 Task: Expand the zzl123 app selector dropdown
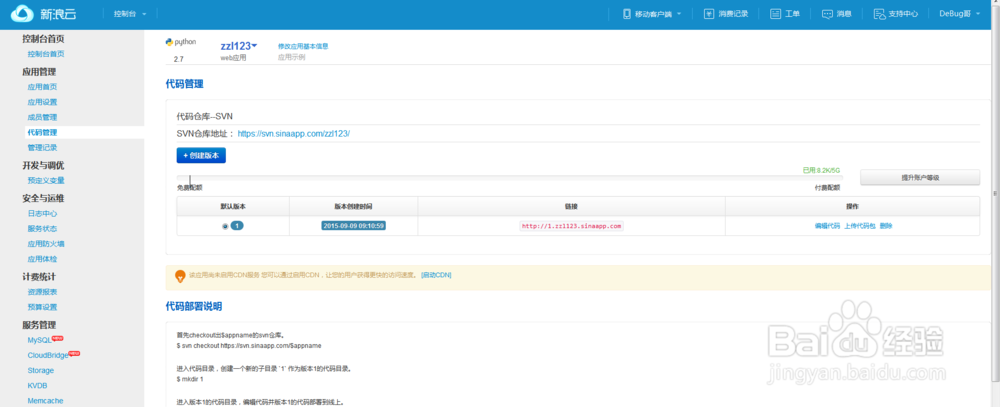[239, 46]
